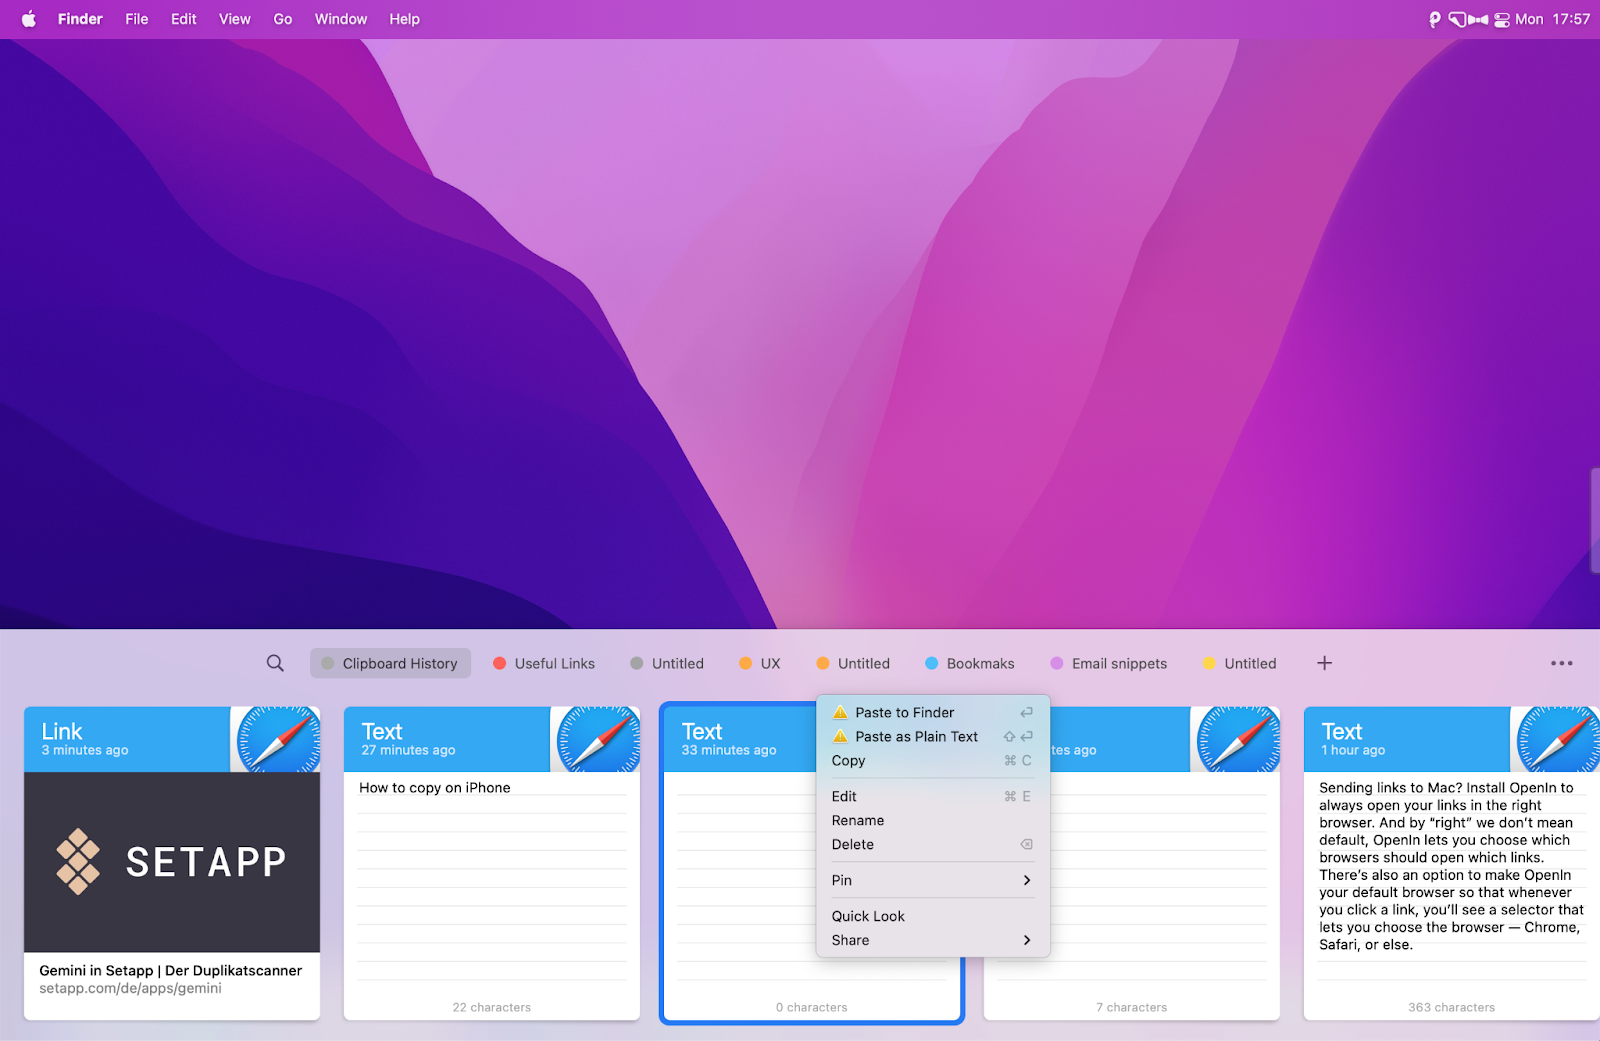The width and height of the screenshot is (1600, 1041).
Task: Click the Safari icon on the 1-hour-old Text card
Action: 1558,739
